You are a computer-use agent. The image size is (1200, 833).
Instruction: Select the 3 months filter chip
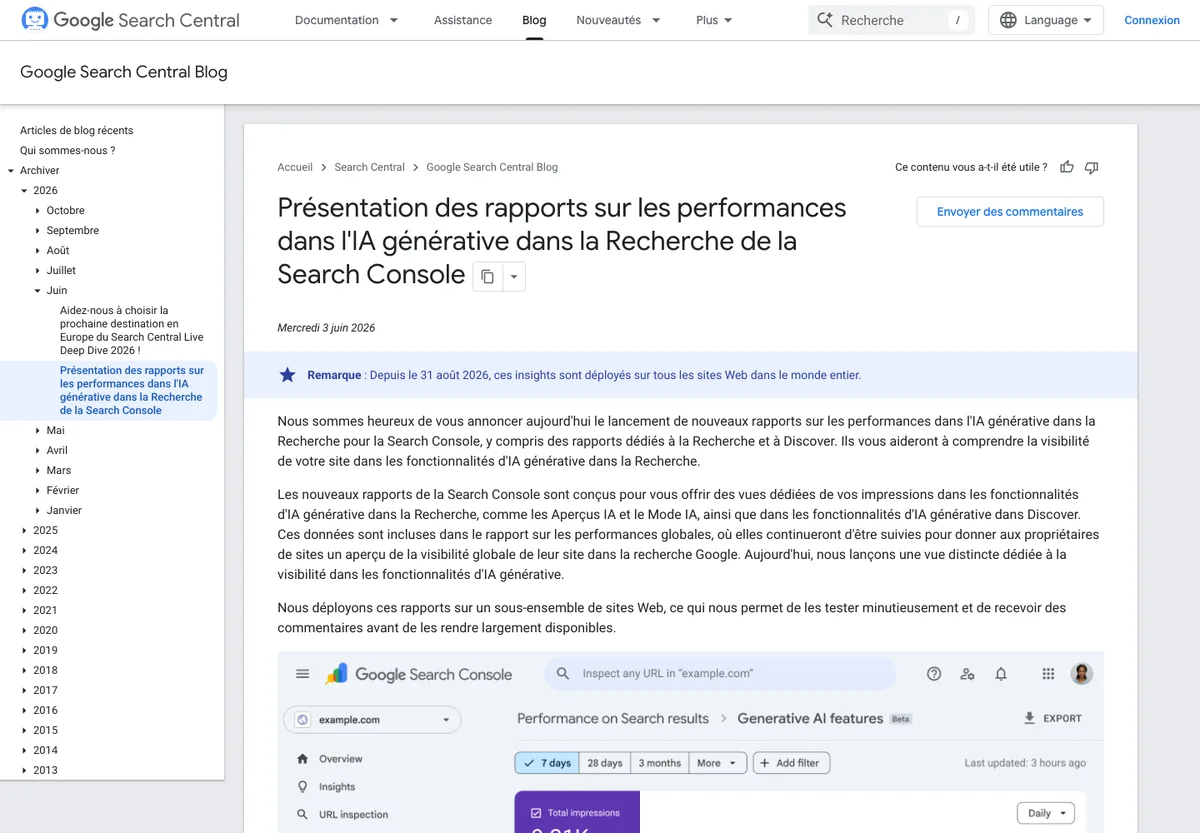click(660, 763)
